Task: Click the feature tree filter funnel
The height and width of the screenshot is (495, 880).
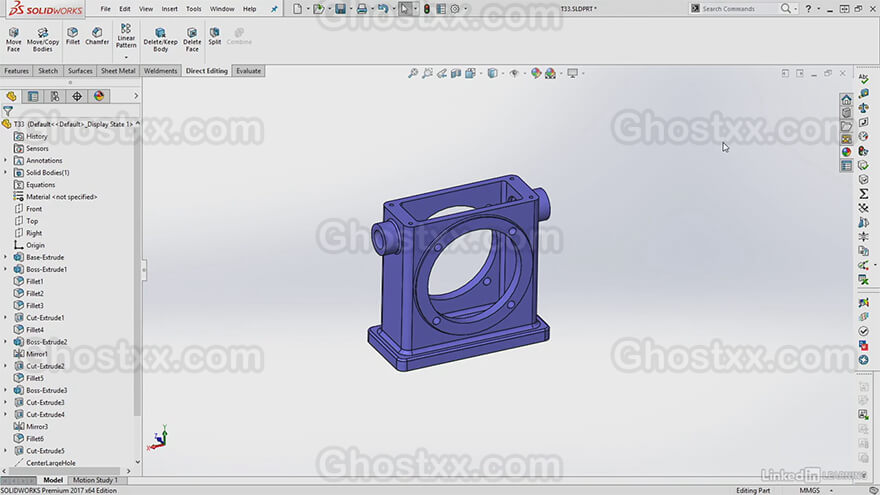Action: tap(8, 111)
